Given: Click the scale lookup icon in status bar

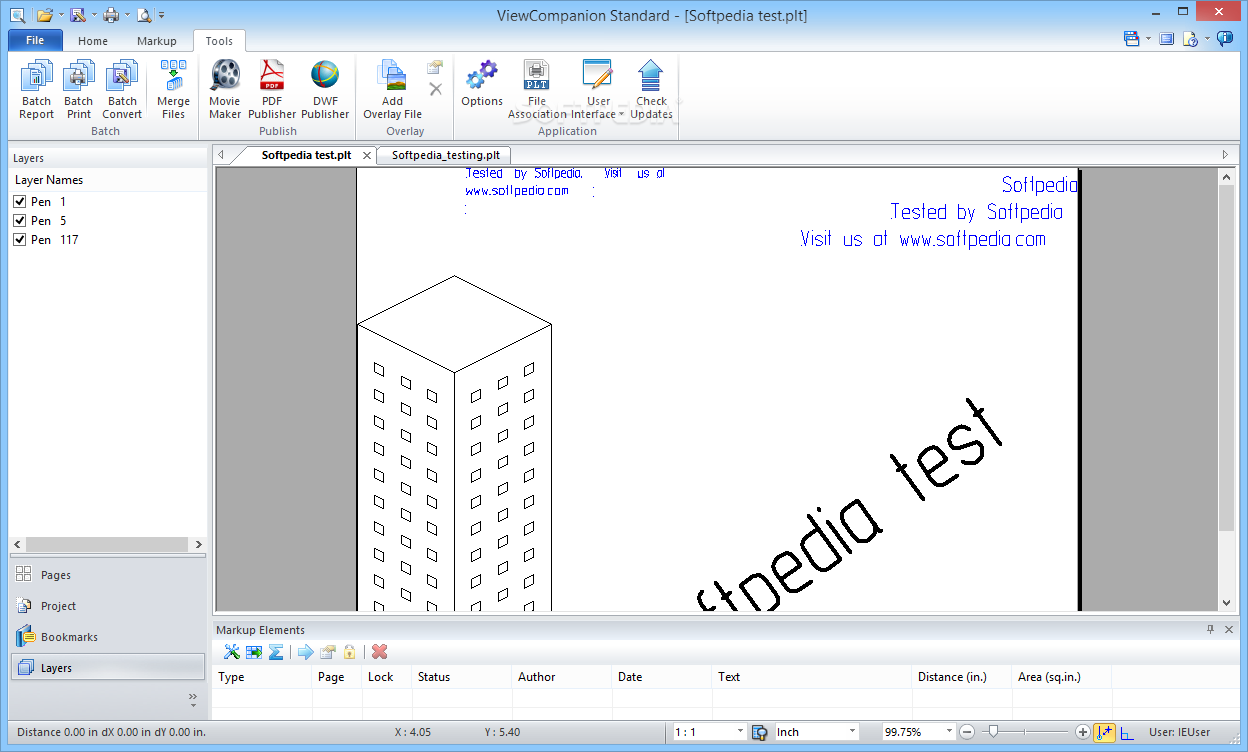Looking at the screenshot, I should point(759,732).
